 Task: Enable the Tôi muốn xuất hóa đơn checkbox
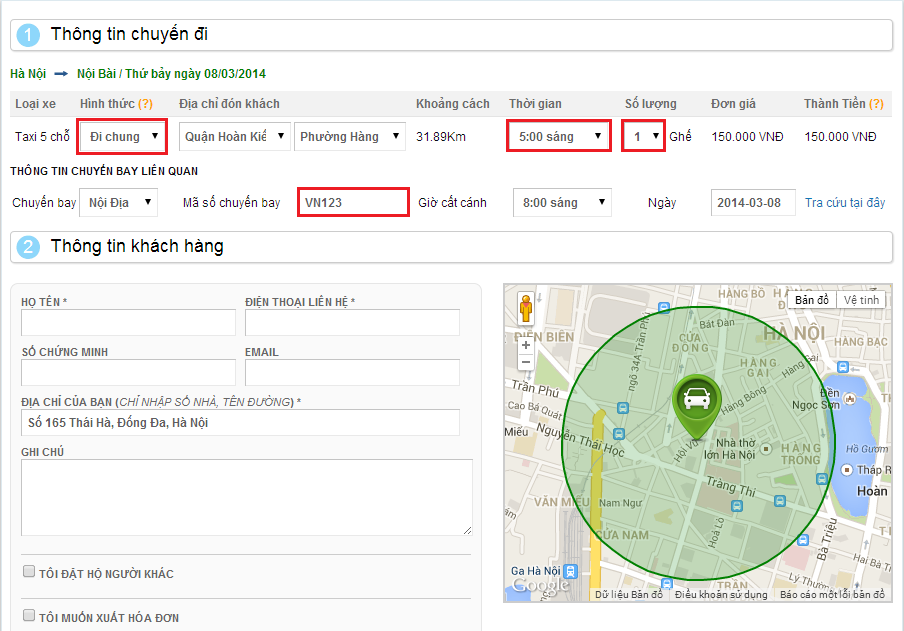pyautogui.click(x=29, y=616)
